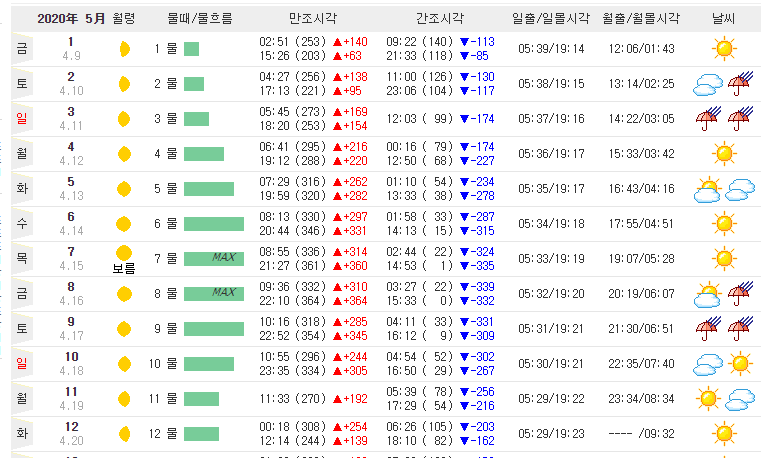This screenshot has height=458, width=766.
Task: Click the blue down-arrow next to -113
Action: click(465, 42)
